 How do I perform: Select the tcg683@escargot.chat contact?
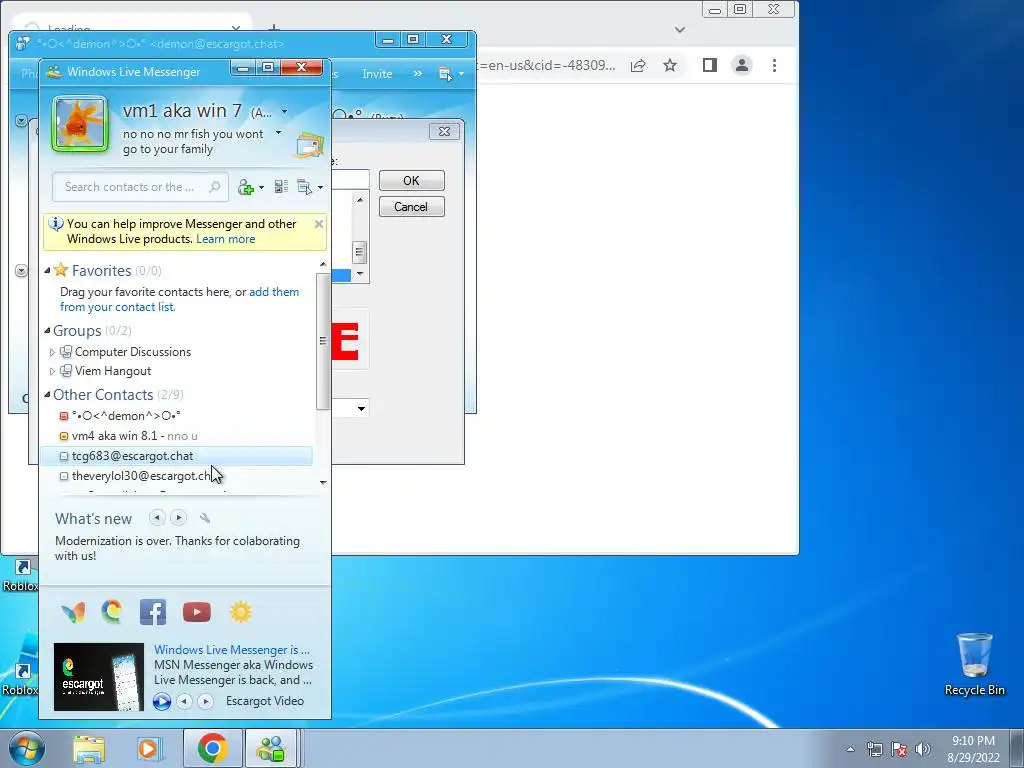click(x=133, y=456)
